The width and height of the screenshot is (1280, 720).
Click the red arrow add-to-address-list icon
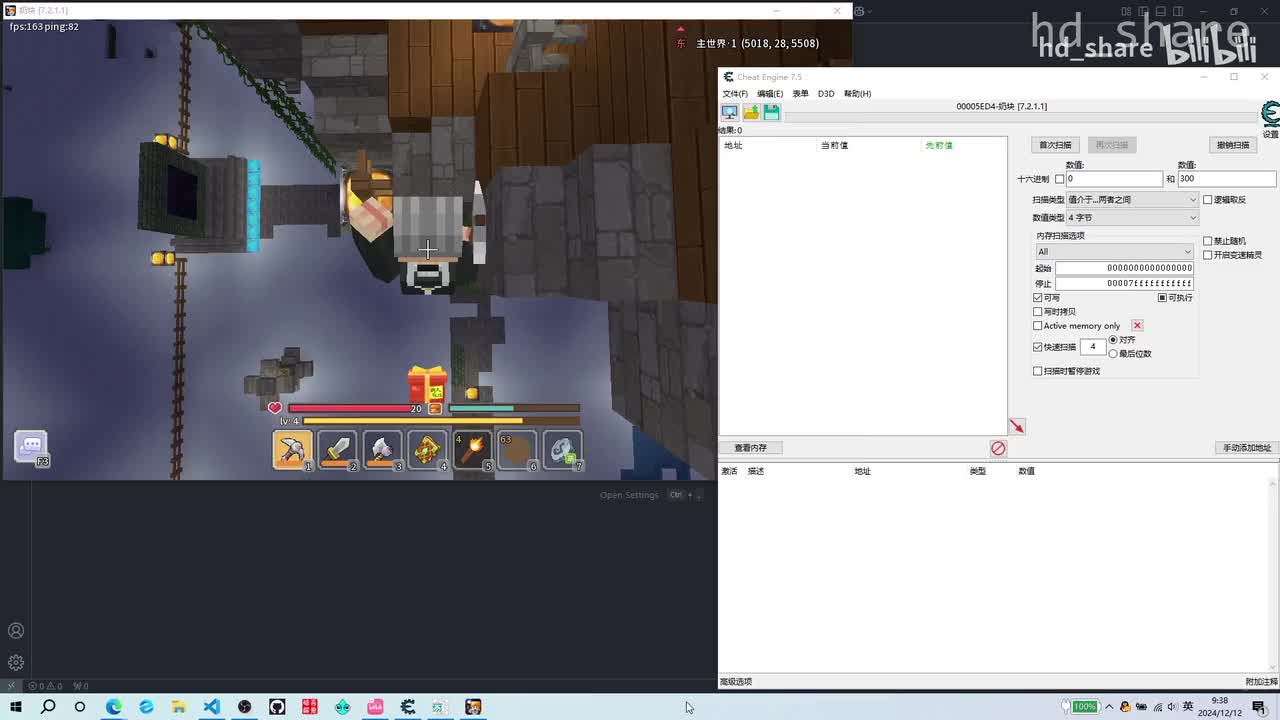[1017, 427]
